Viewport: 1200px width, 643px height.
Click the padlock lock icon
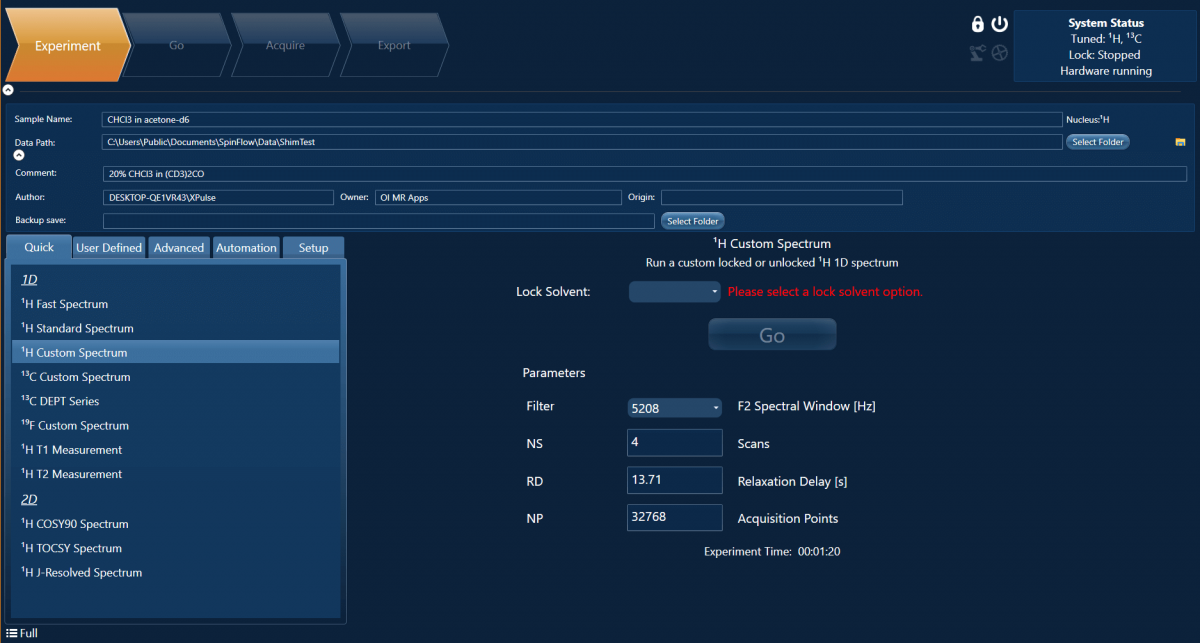(x=978, y=24)
